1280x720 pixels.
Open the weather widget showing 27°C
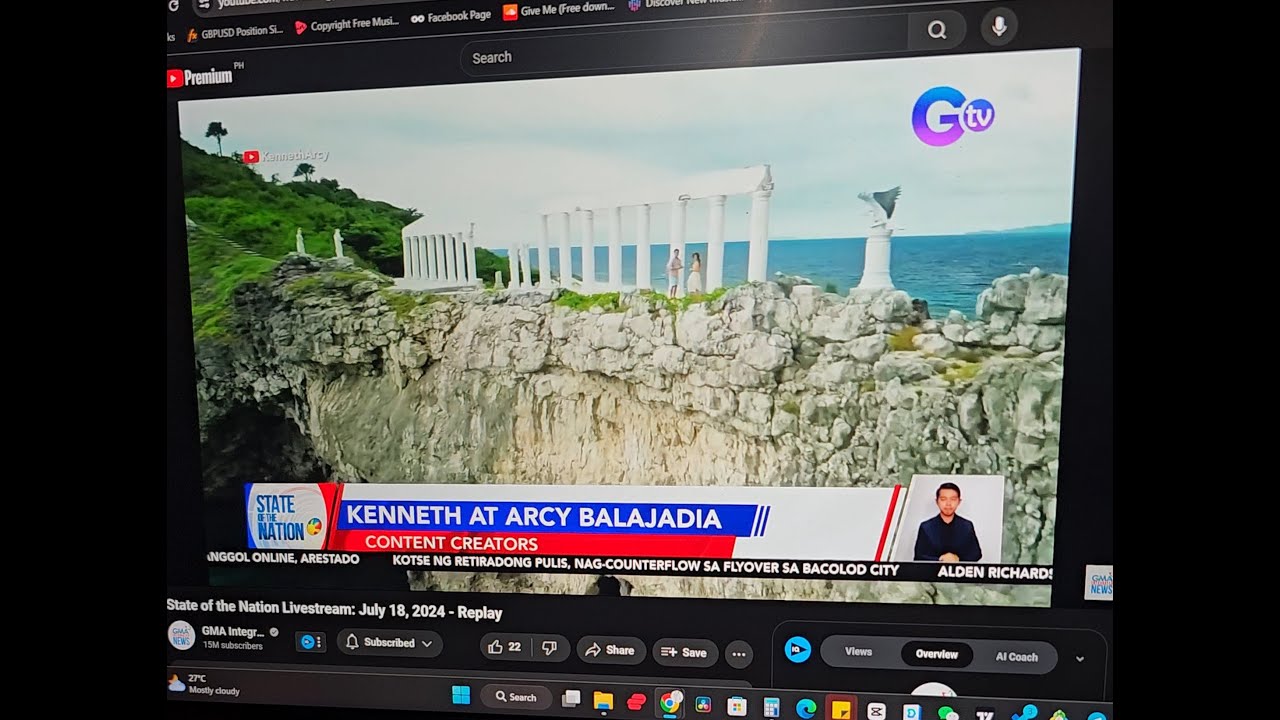205,684
